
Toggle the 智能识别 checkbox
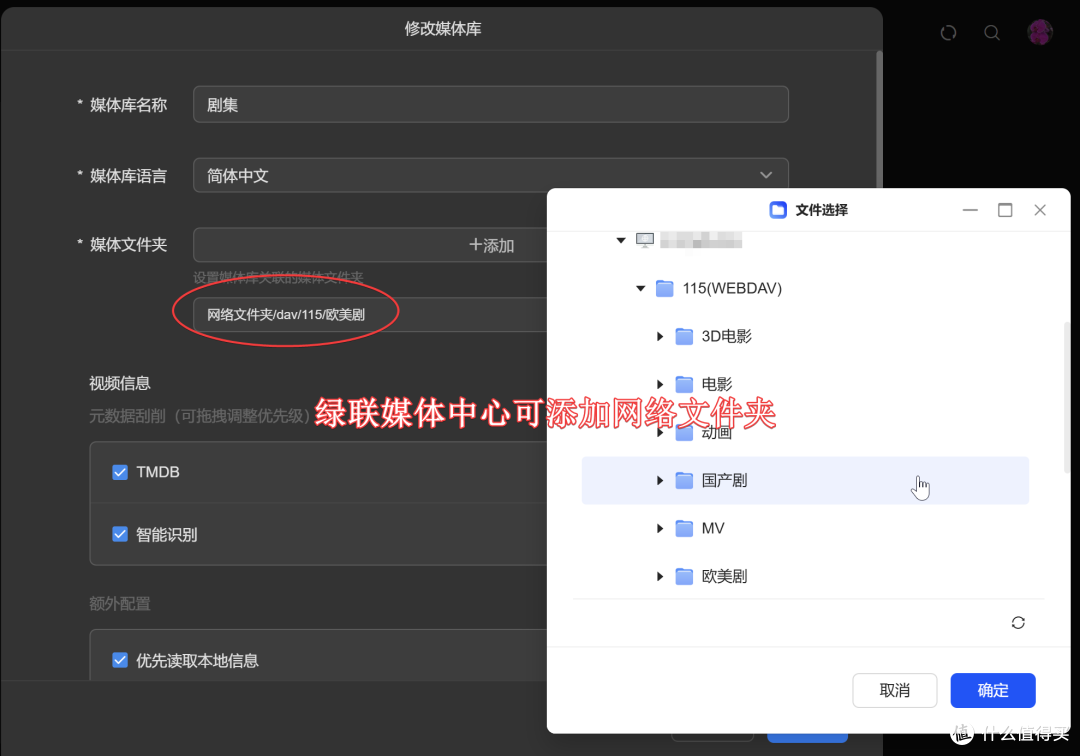[x=120, y=534]
